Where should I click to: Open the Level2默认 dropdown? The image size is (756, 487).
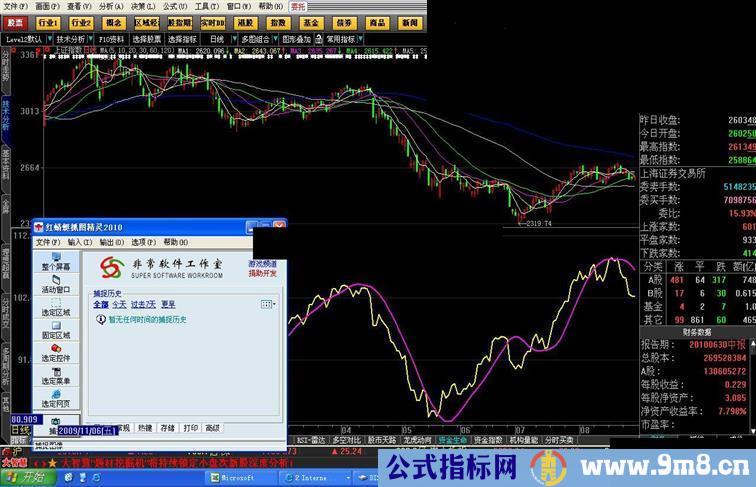point(27,39)
